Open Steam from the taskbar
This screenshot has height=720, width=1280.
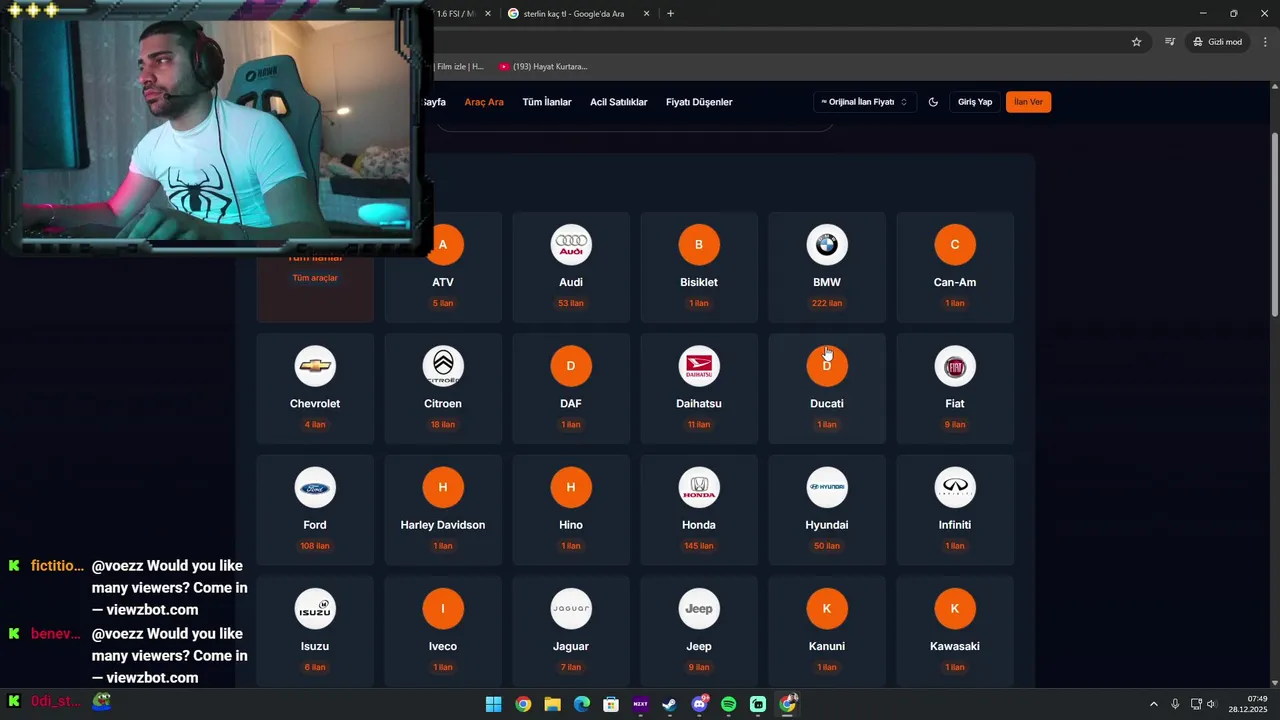[669, 704]
